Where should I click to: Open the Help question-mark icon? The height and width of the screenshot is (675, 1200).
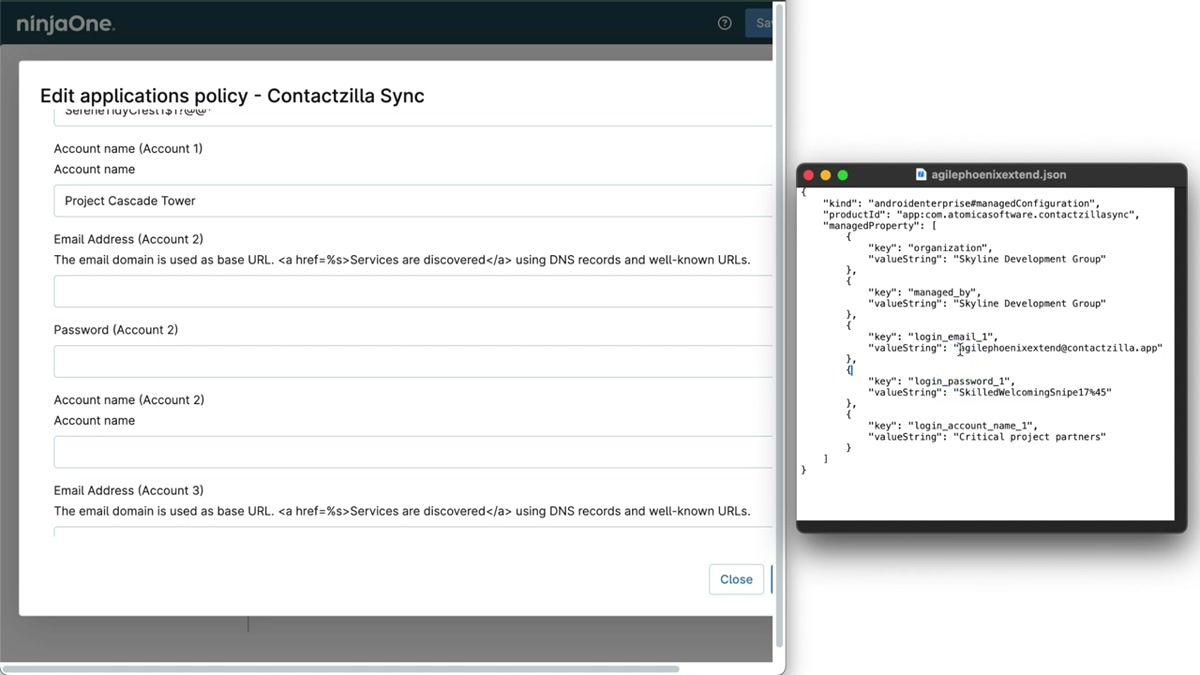click(x=723, y=22)
